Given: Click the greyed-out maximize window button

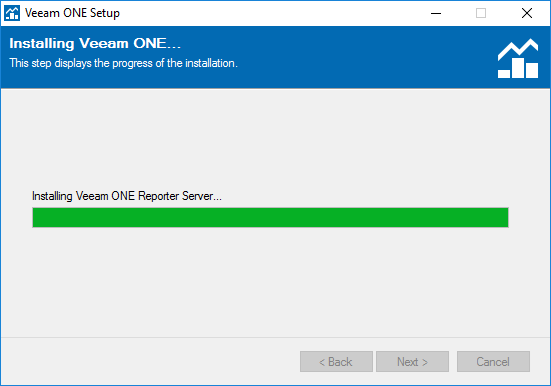Looking at the screenshot, I should [x=481, y=13].
